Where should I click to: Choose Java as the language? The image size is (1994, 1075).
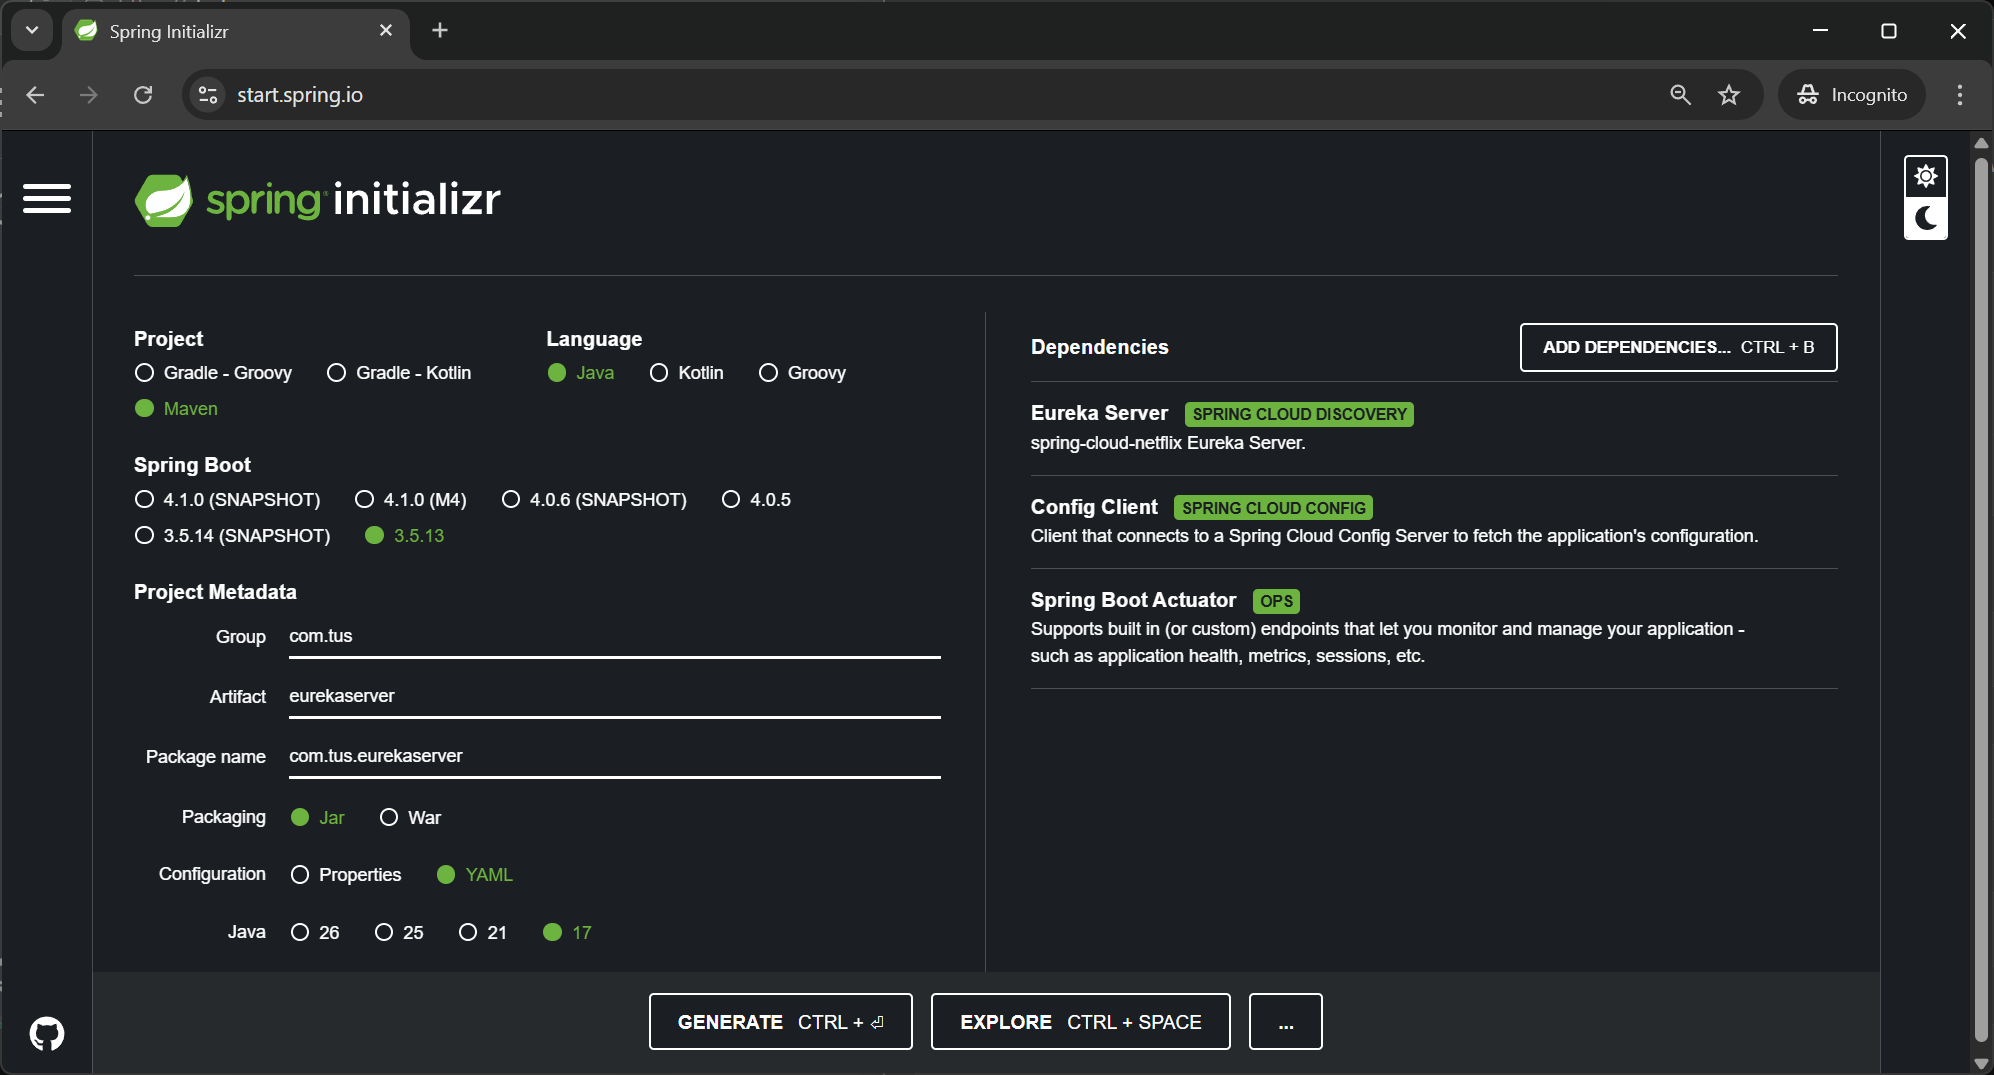(581, 373)
